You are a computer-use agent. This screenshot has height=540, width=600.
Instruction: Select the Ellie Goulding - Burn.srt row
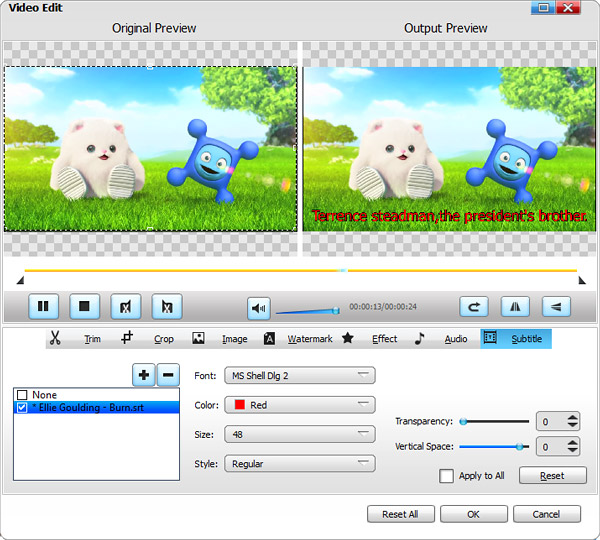coord(96,408)
